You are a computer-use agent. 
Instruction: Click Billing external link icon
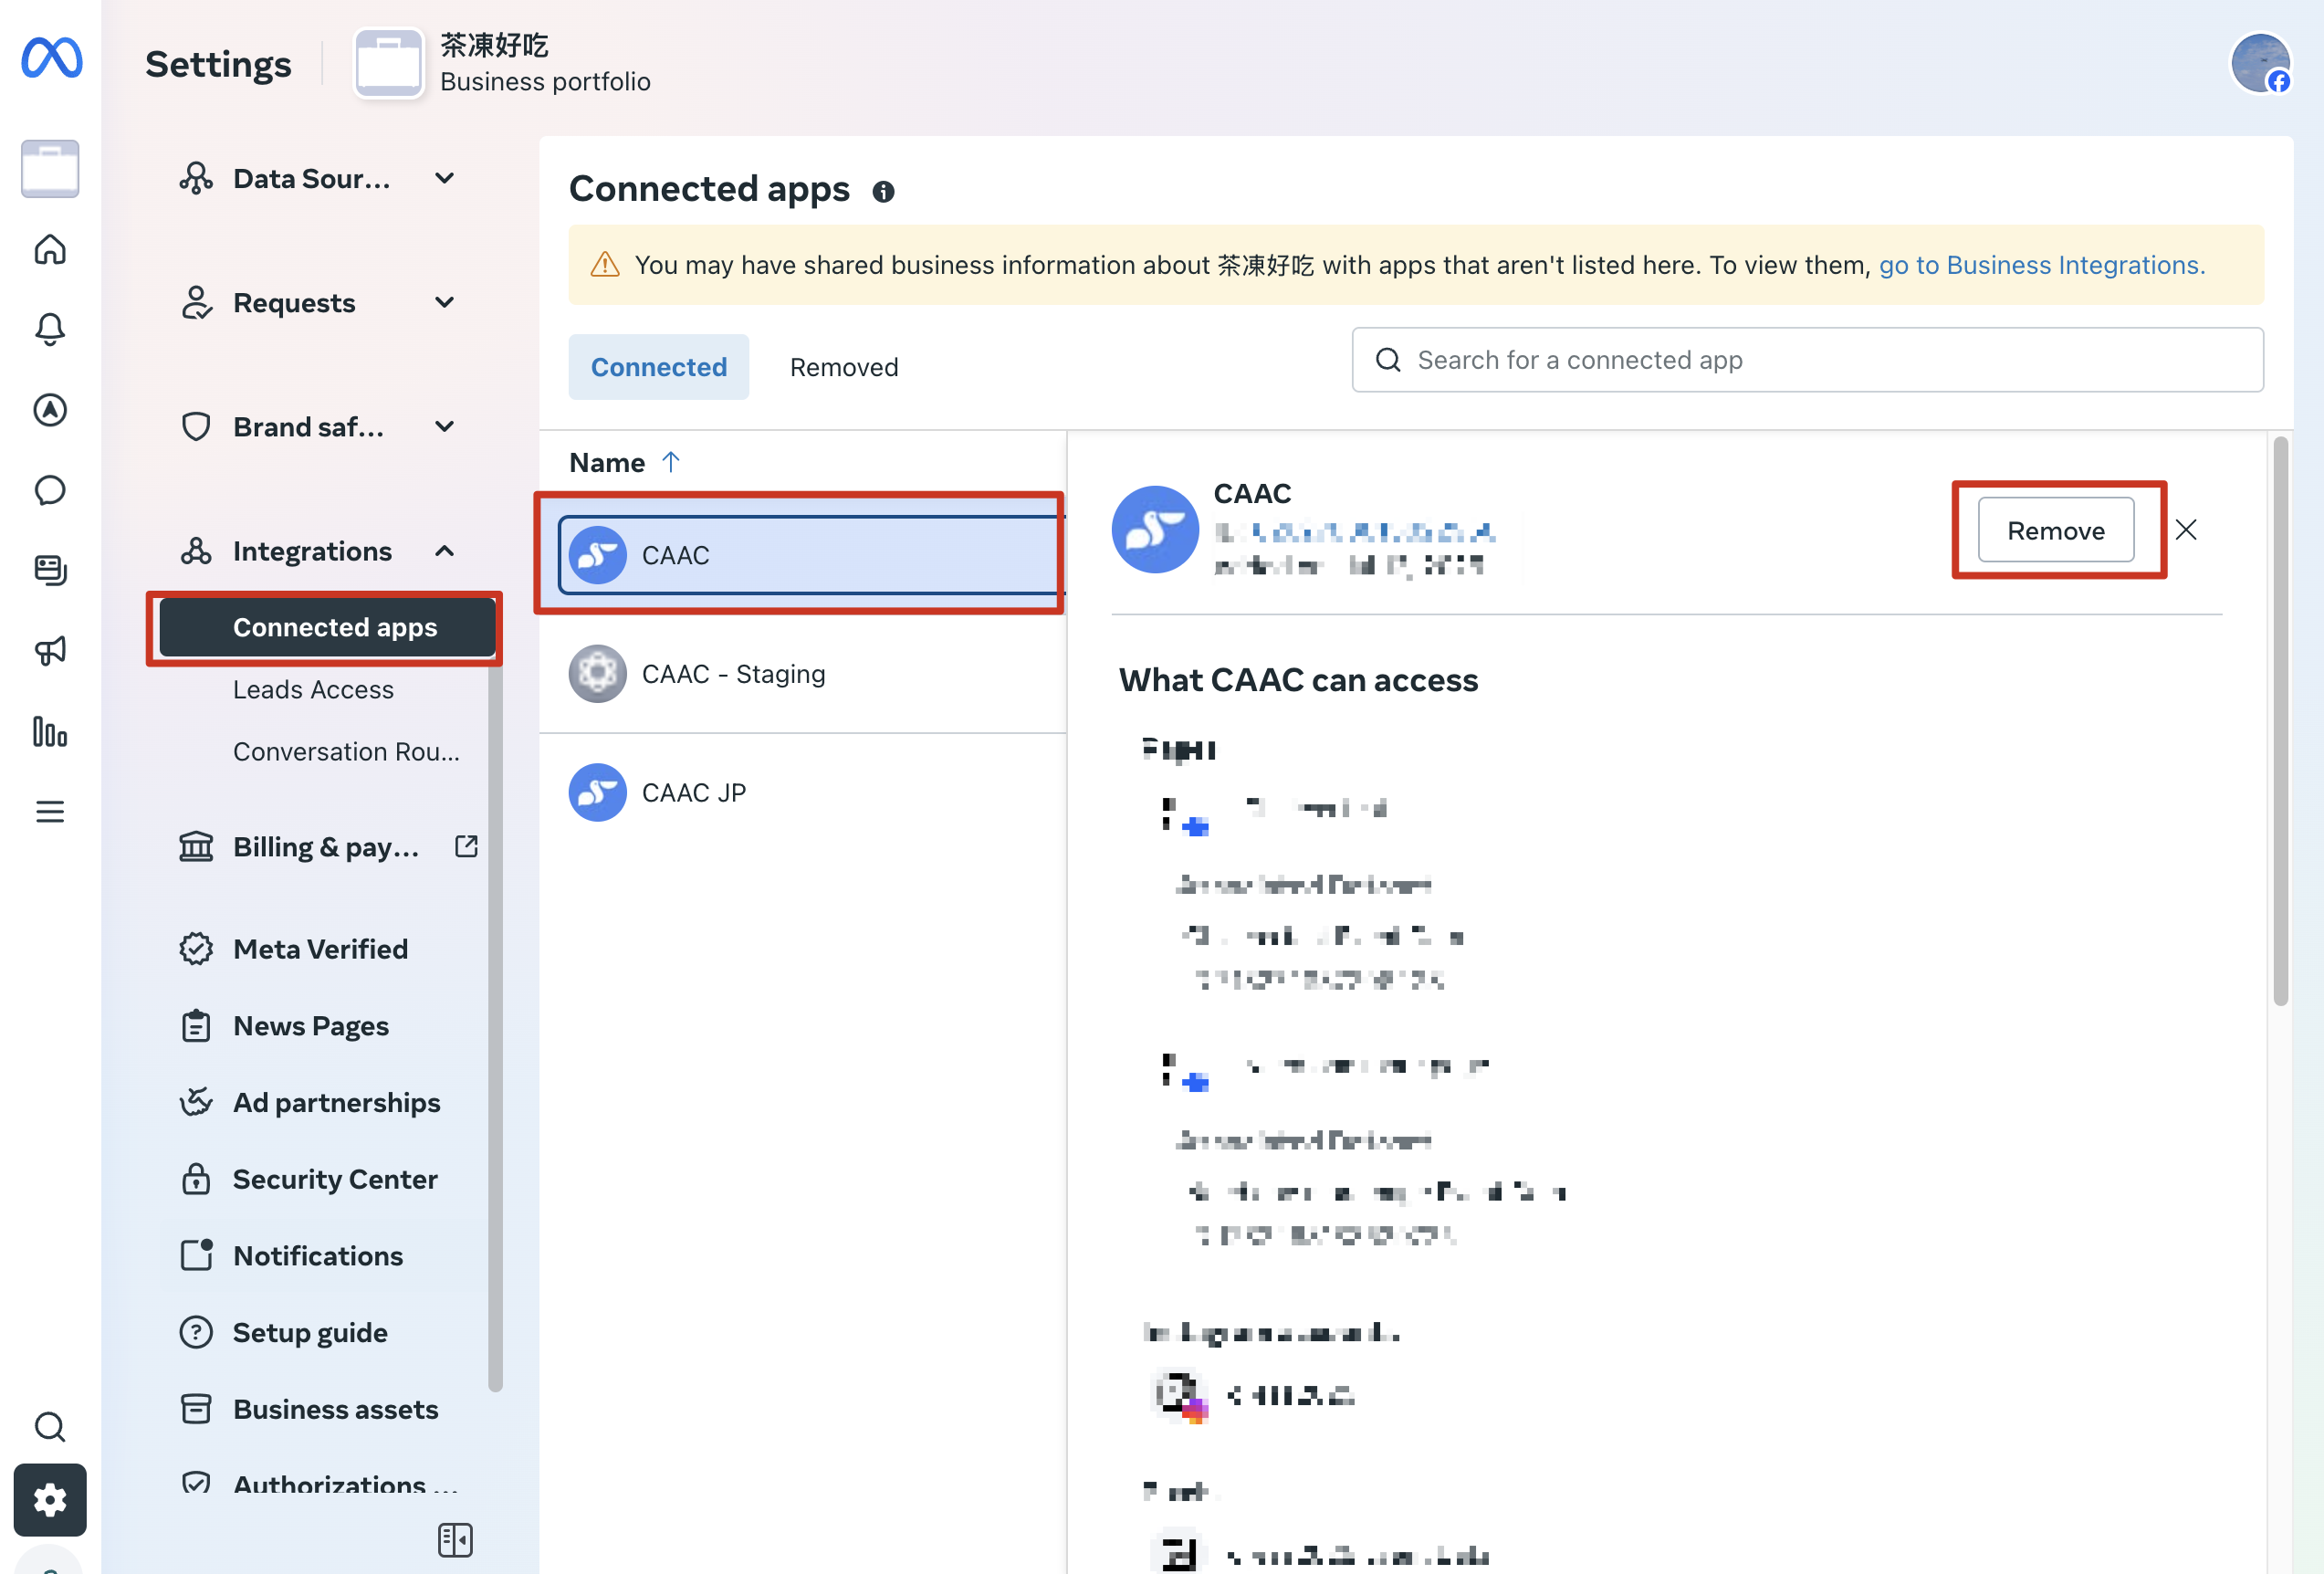[467, 846]
